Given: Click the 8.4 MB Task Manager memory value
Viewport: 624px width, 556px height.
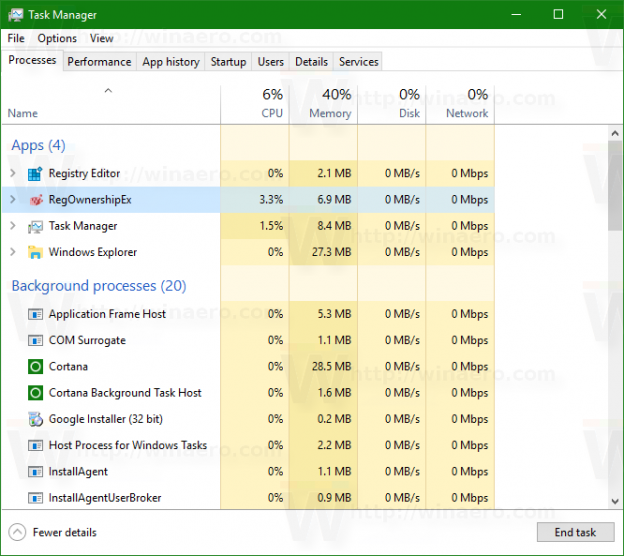Looking at the screenshot, I should tap(334, 226).
